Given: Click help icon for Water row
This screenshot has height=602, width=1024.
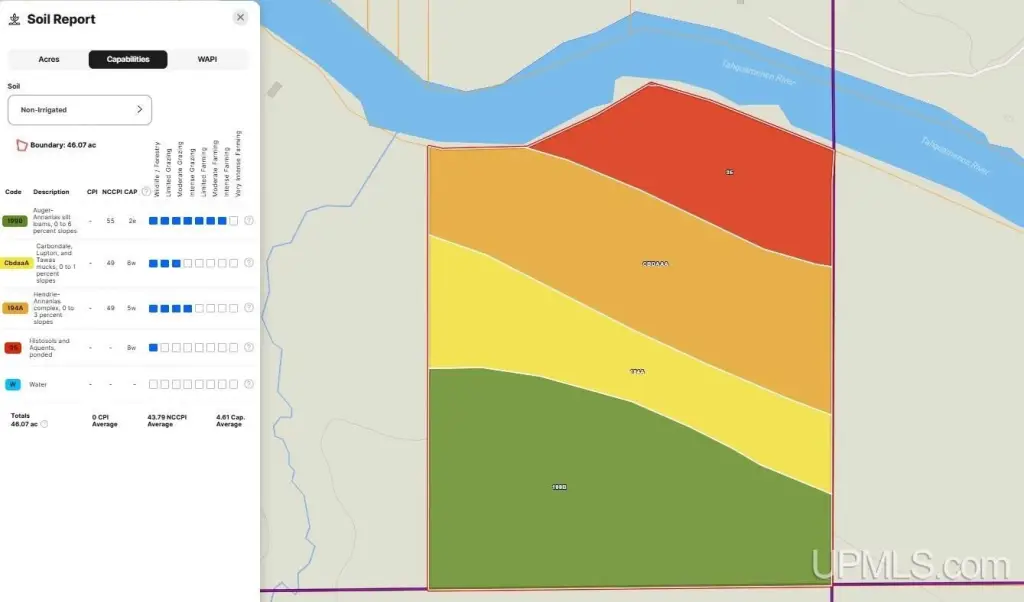Looking at the screenshot, I should click(x=249, y=384).
